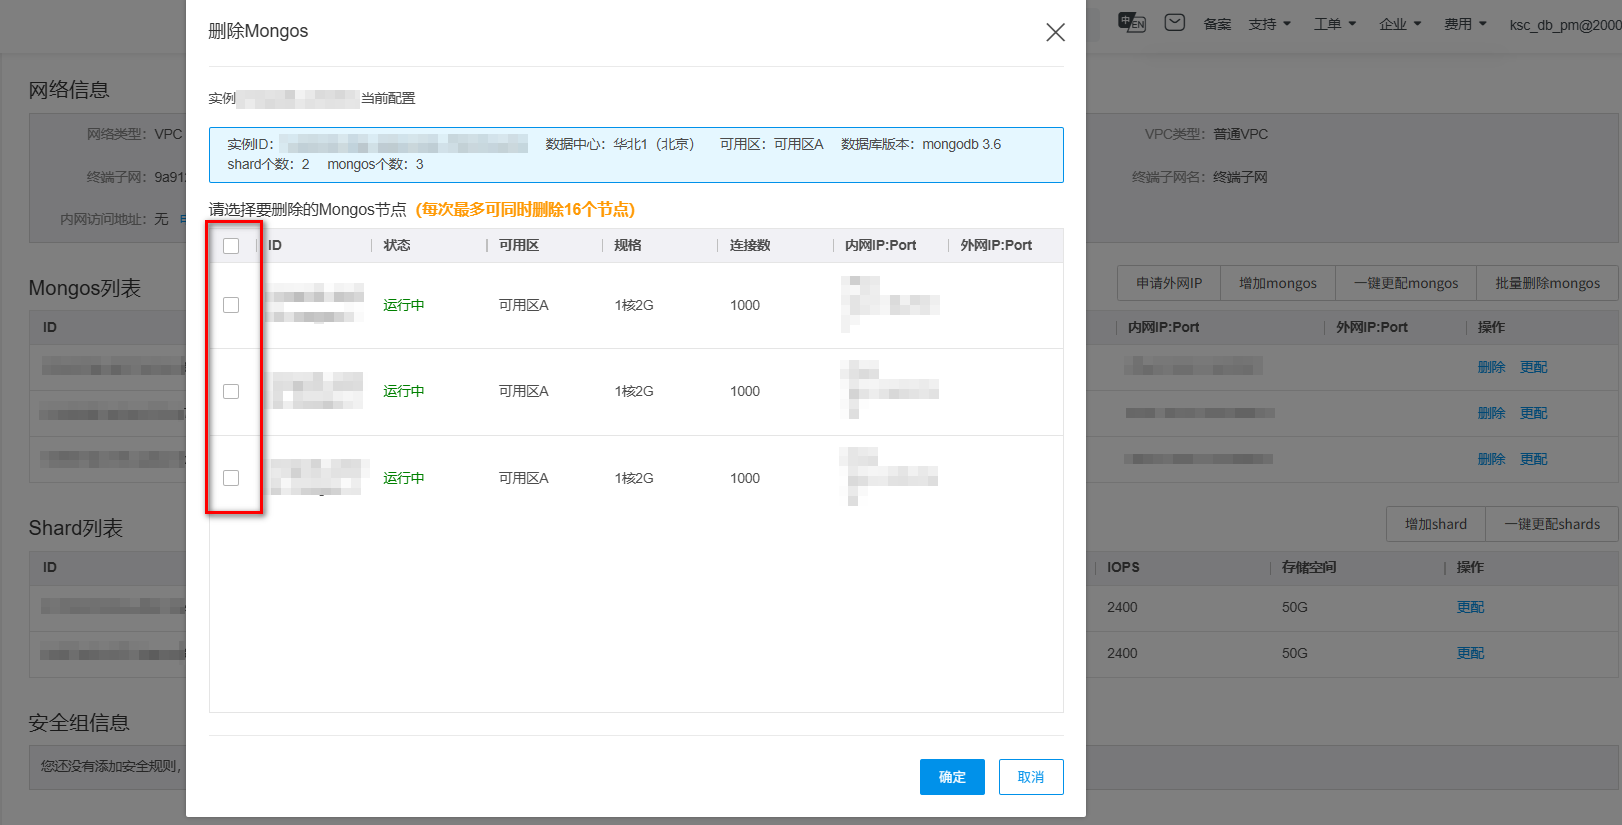The height and width of the screenshot is (825, 1622).
Task: Expand the 工单 dropdown menu
Action: tap(1334, 24)
